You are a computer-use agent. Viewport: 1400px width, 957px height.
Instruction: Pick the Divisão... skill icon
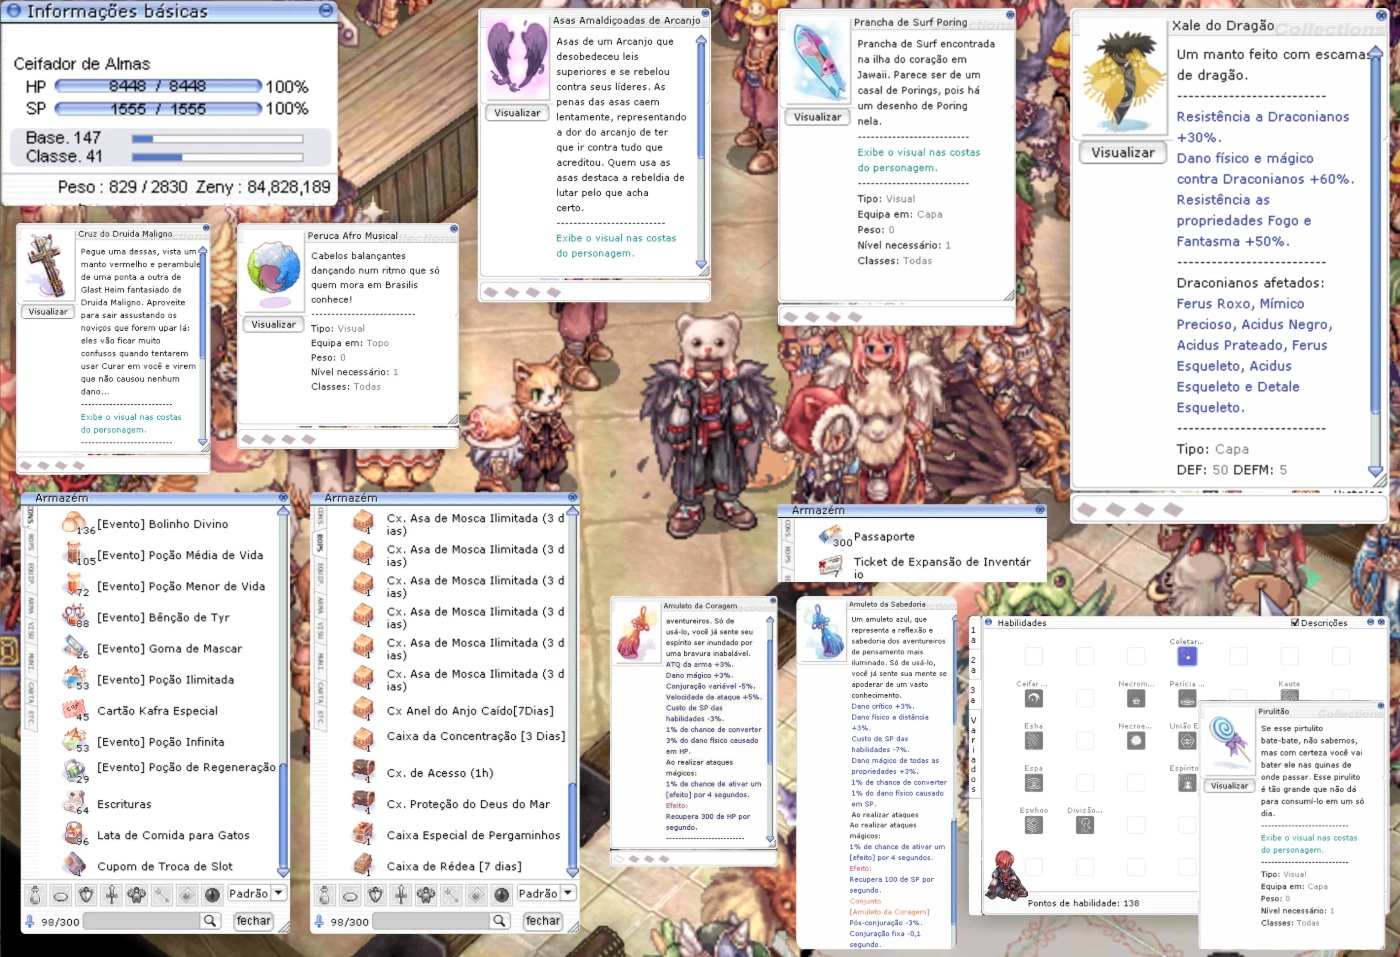1085,825
